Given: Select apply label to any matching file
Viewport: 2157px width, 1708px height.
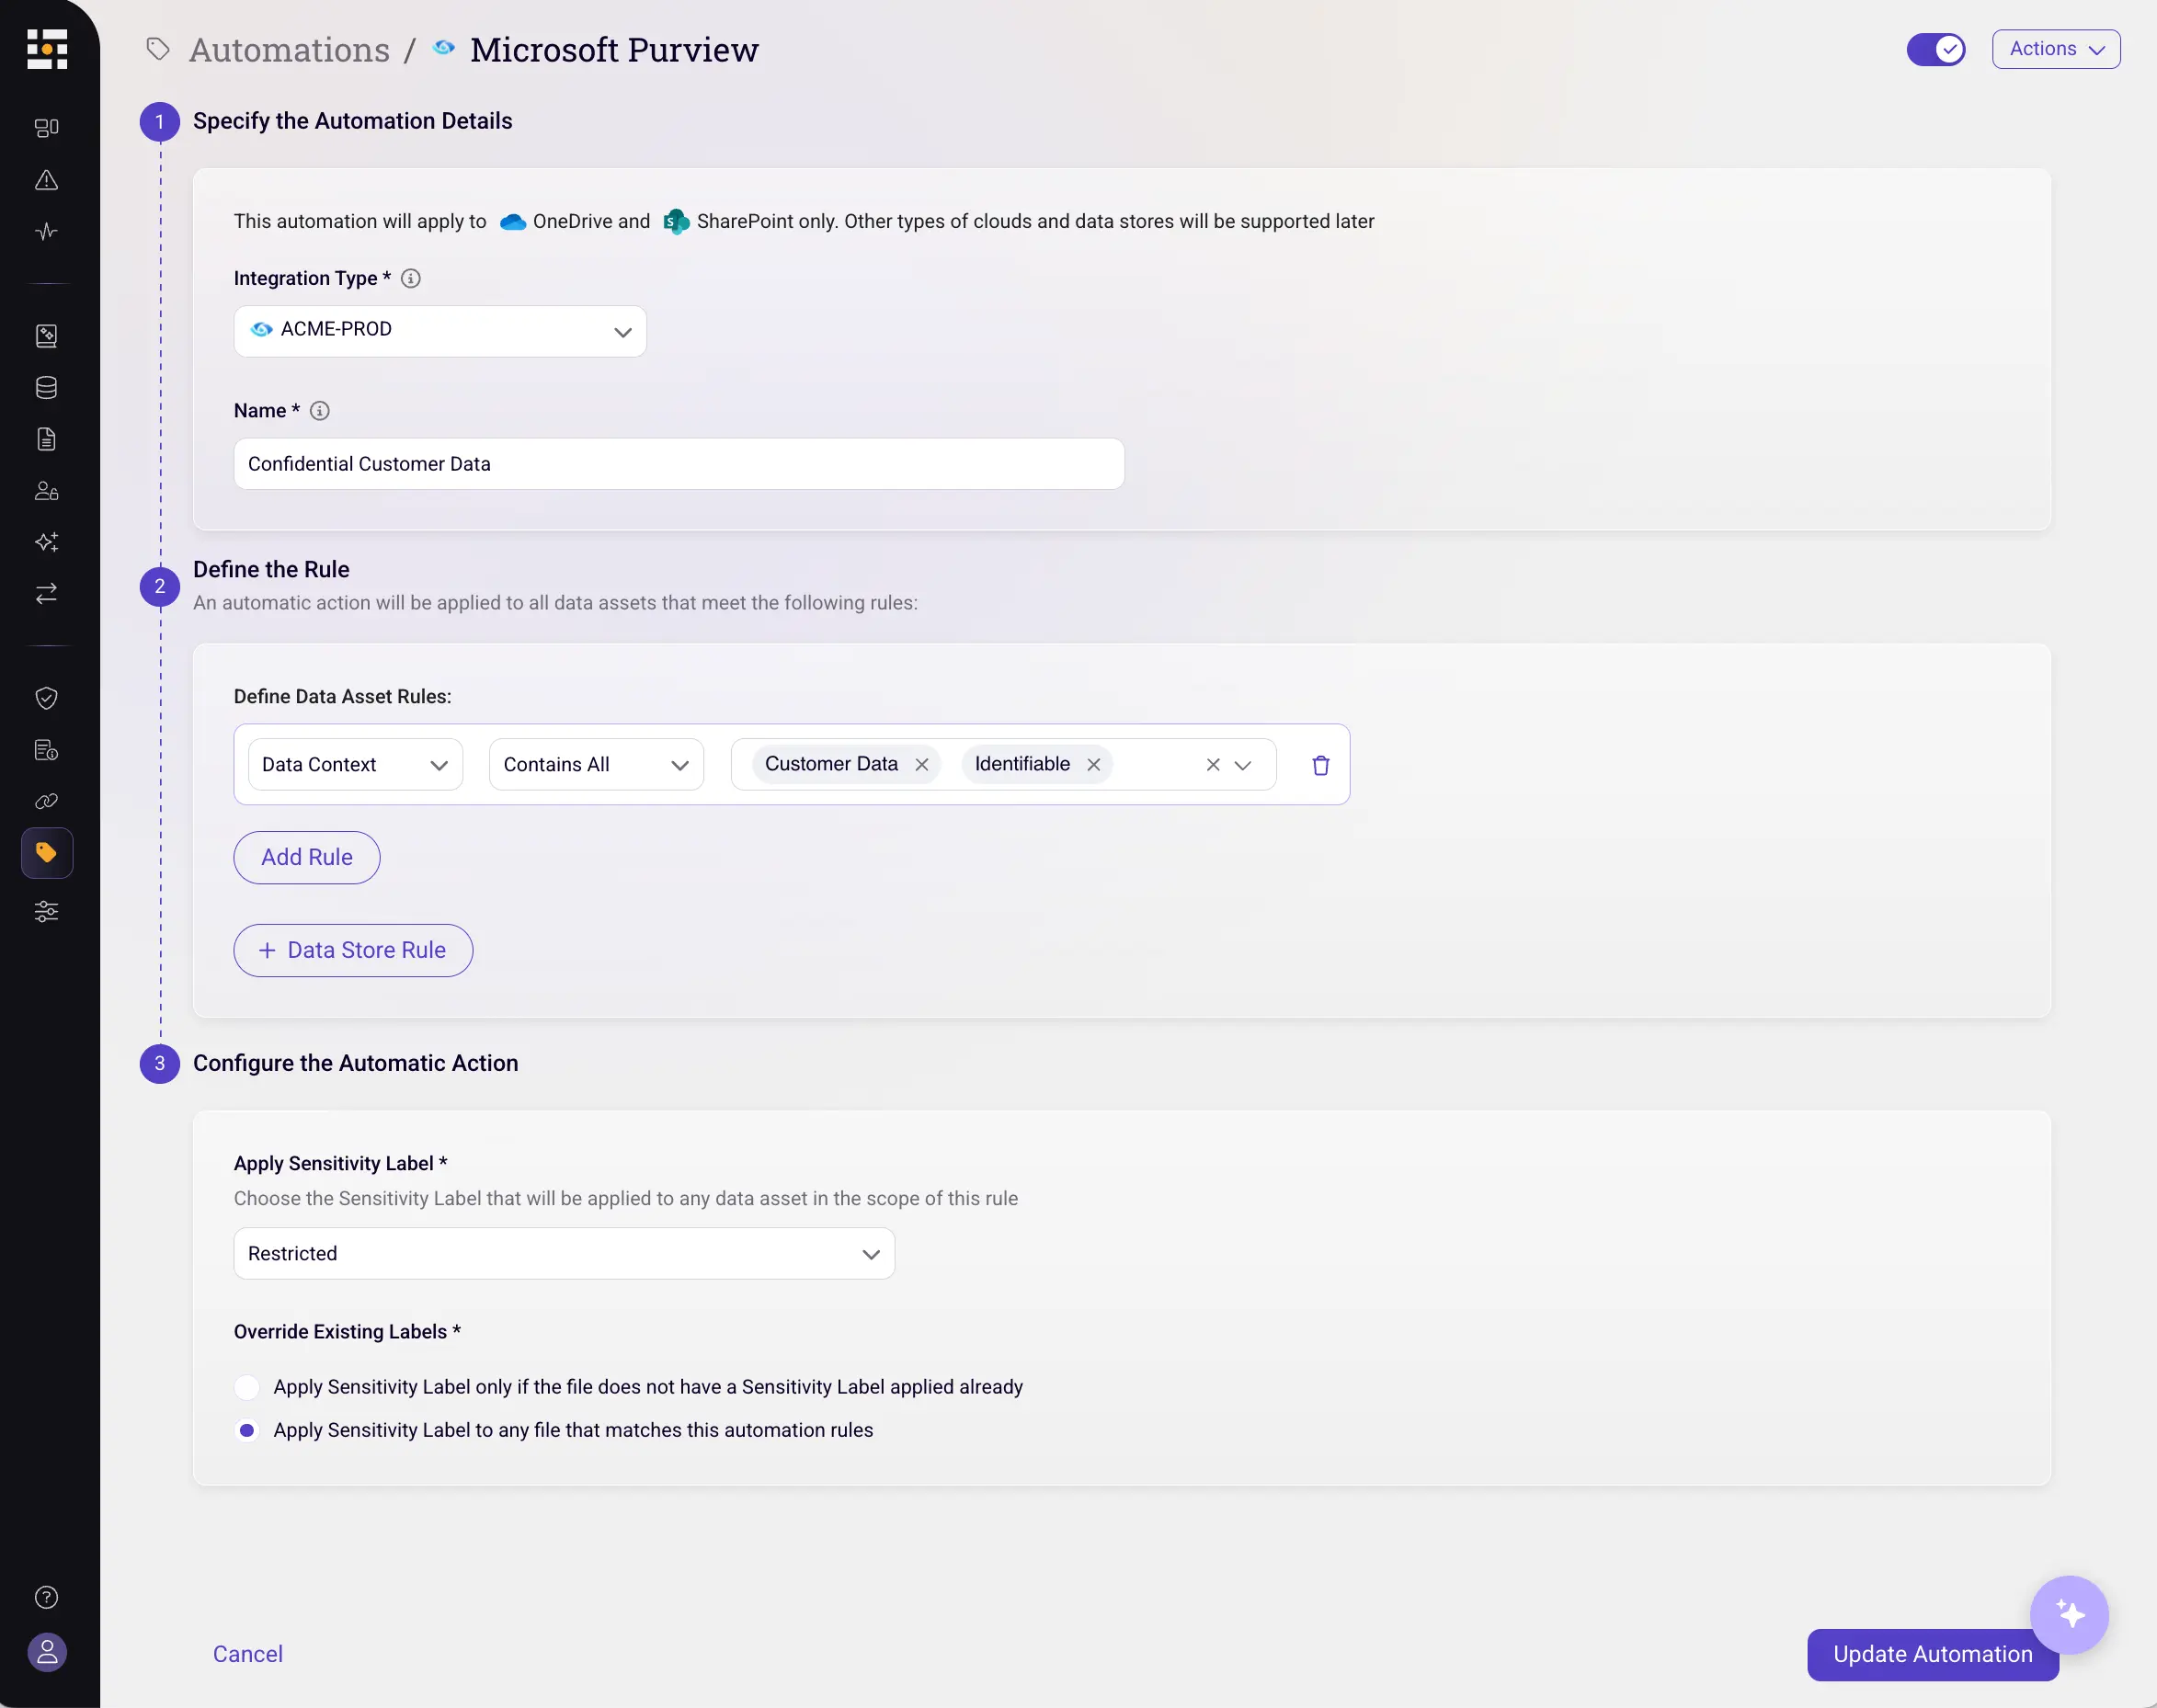Looking at the screenshot, I should 247,1431.
